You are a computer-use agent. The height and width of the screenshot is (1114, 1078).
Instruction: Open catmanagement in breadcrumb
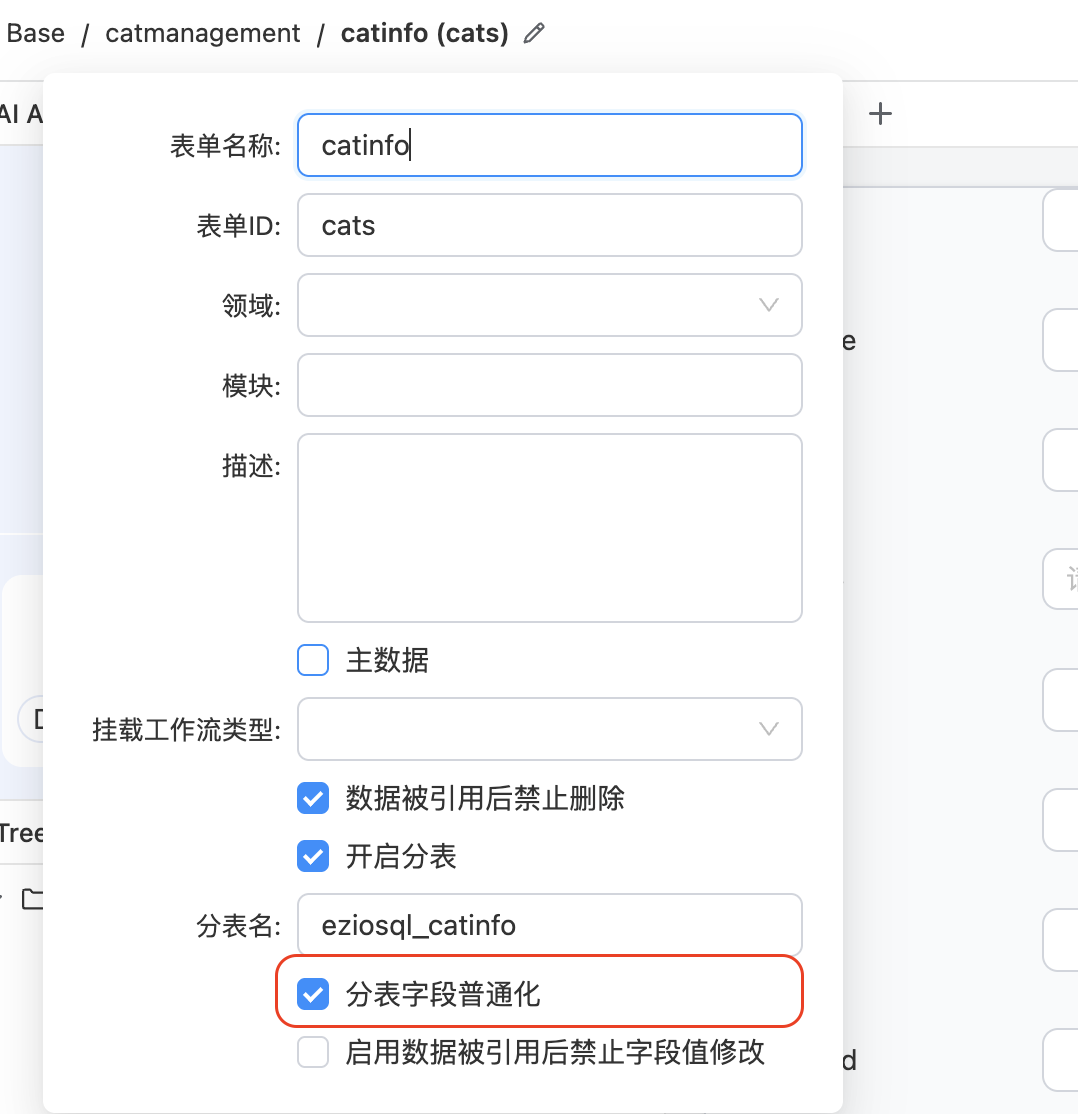pos(203,33)
